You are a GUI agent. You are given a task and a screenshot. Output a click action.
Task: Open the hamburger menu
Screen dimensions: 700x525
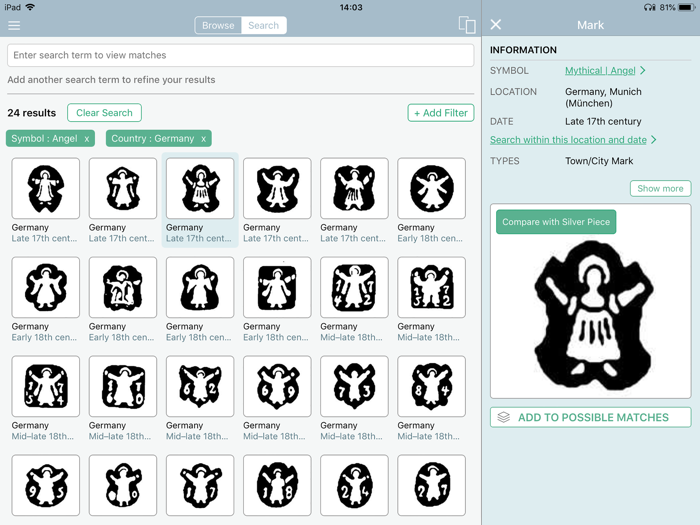tap(14, 25)
